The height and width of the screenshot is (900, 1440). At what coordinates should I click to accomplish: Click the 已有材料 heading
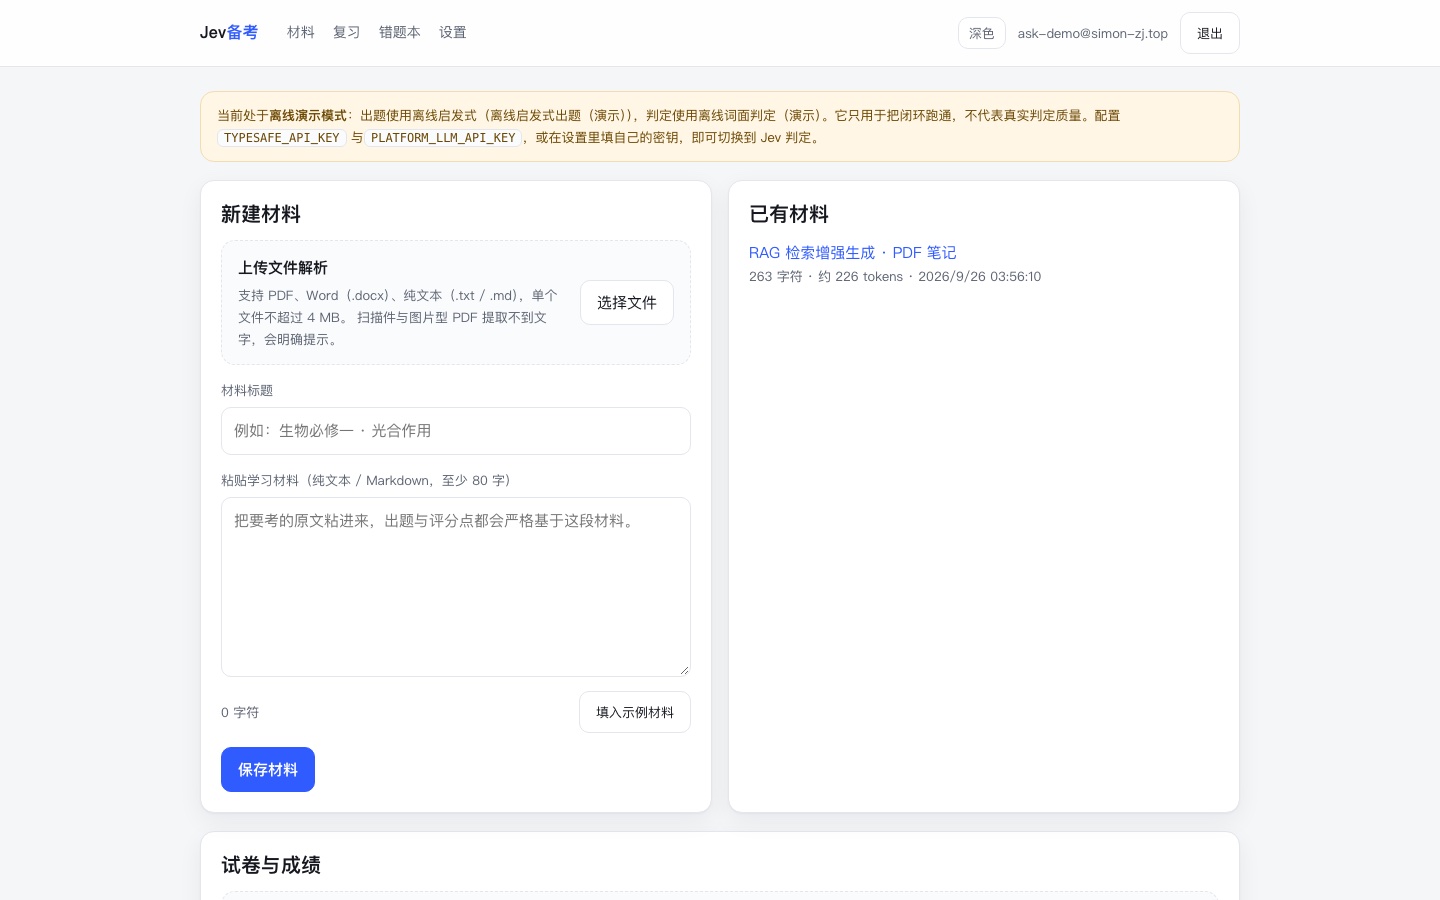pos(789,214)
